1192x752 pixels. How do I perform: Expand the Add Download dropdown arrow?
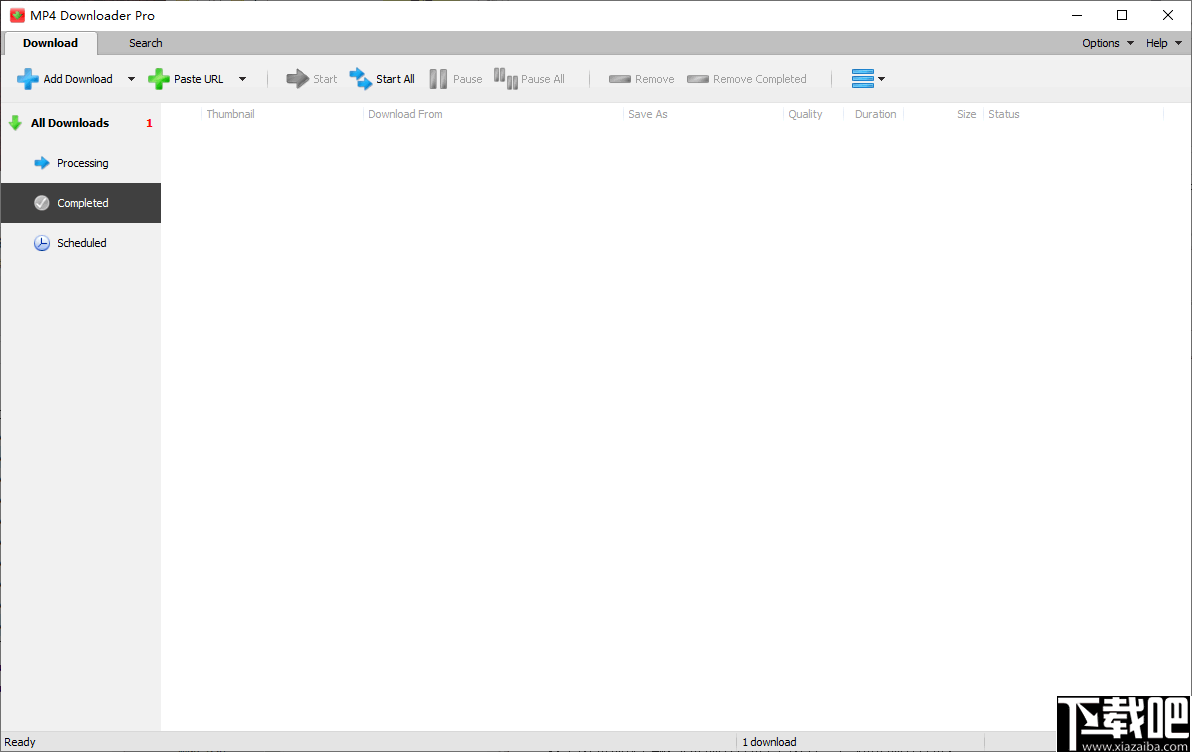tap(131, 79)
